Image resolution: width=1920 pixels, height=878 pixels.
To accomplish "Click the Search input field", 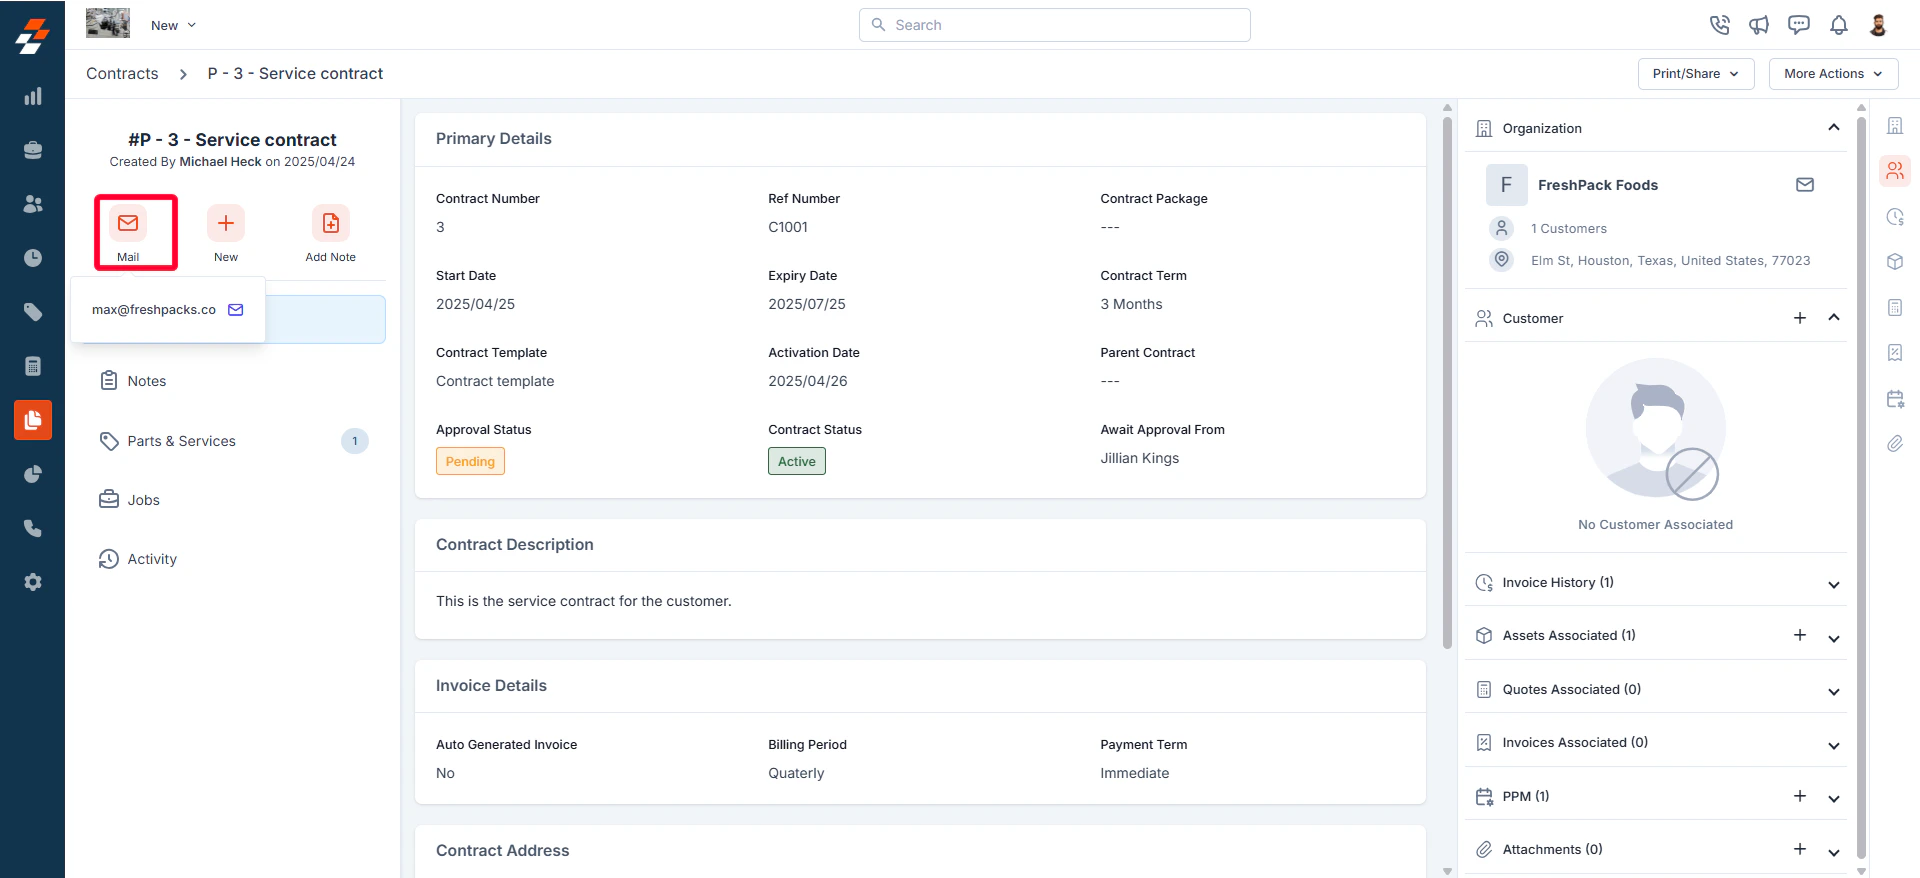I will 1055,25.
